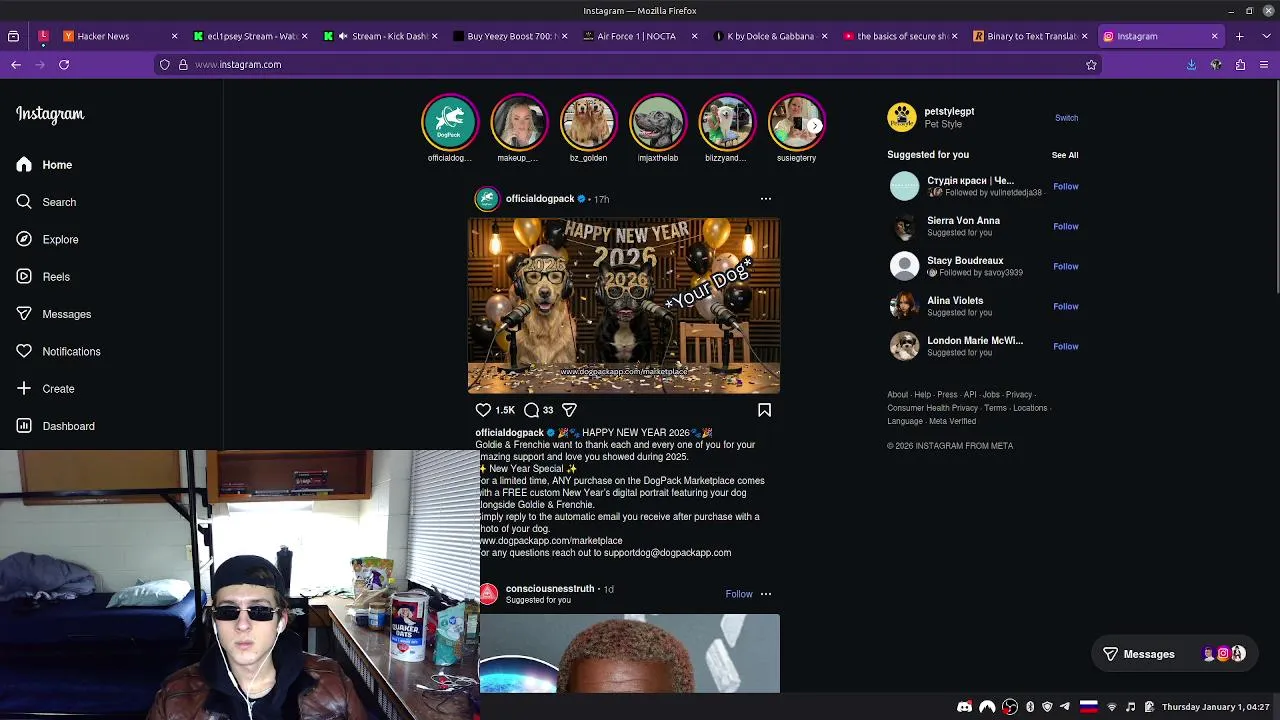
Task: Open the petstylegpt profile avatar
Action: click(902, 118)
